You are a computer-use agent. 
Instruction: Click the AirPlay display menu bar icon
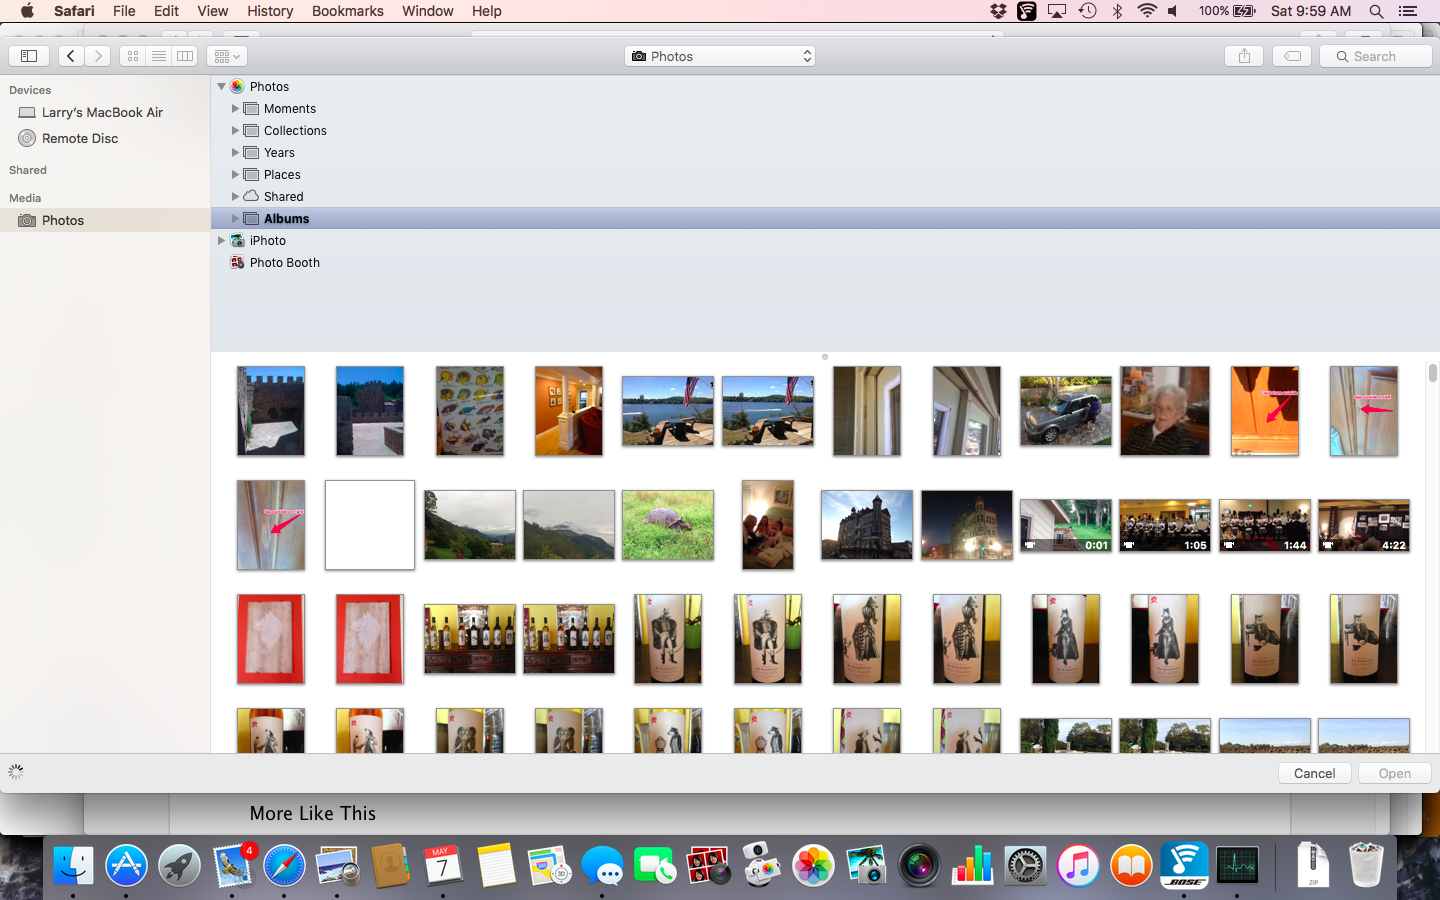point(1057,11)
